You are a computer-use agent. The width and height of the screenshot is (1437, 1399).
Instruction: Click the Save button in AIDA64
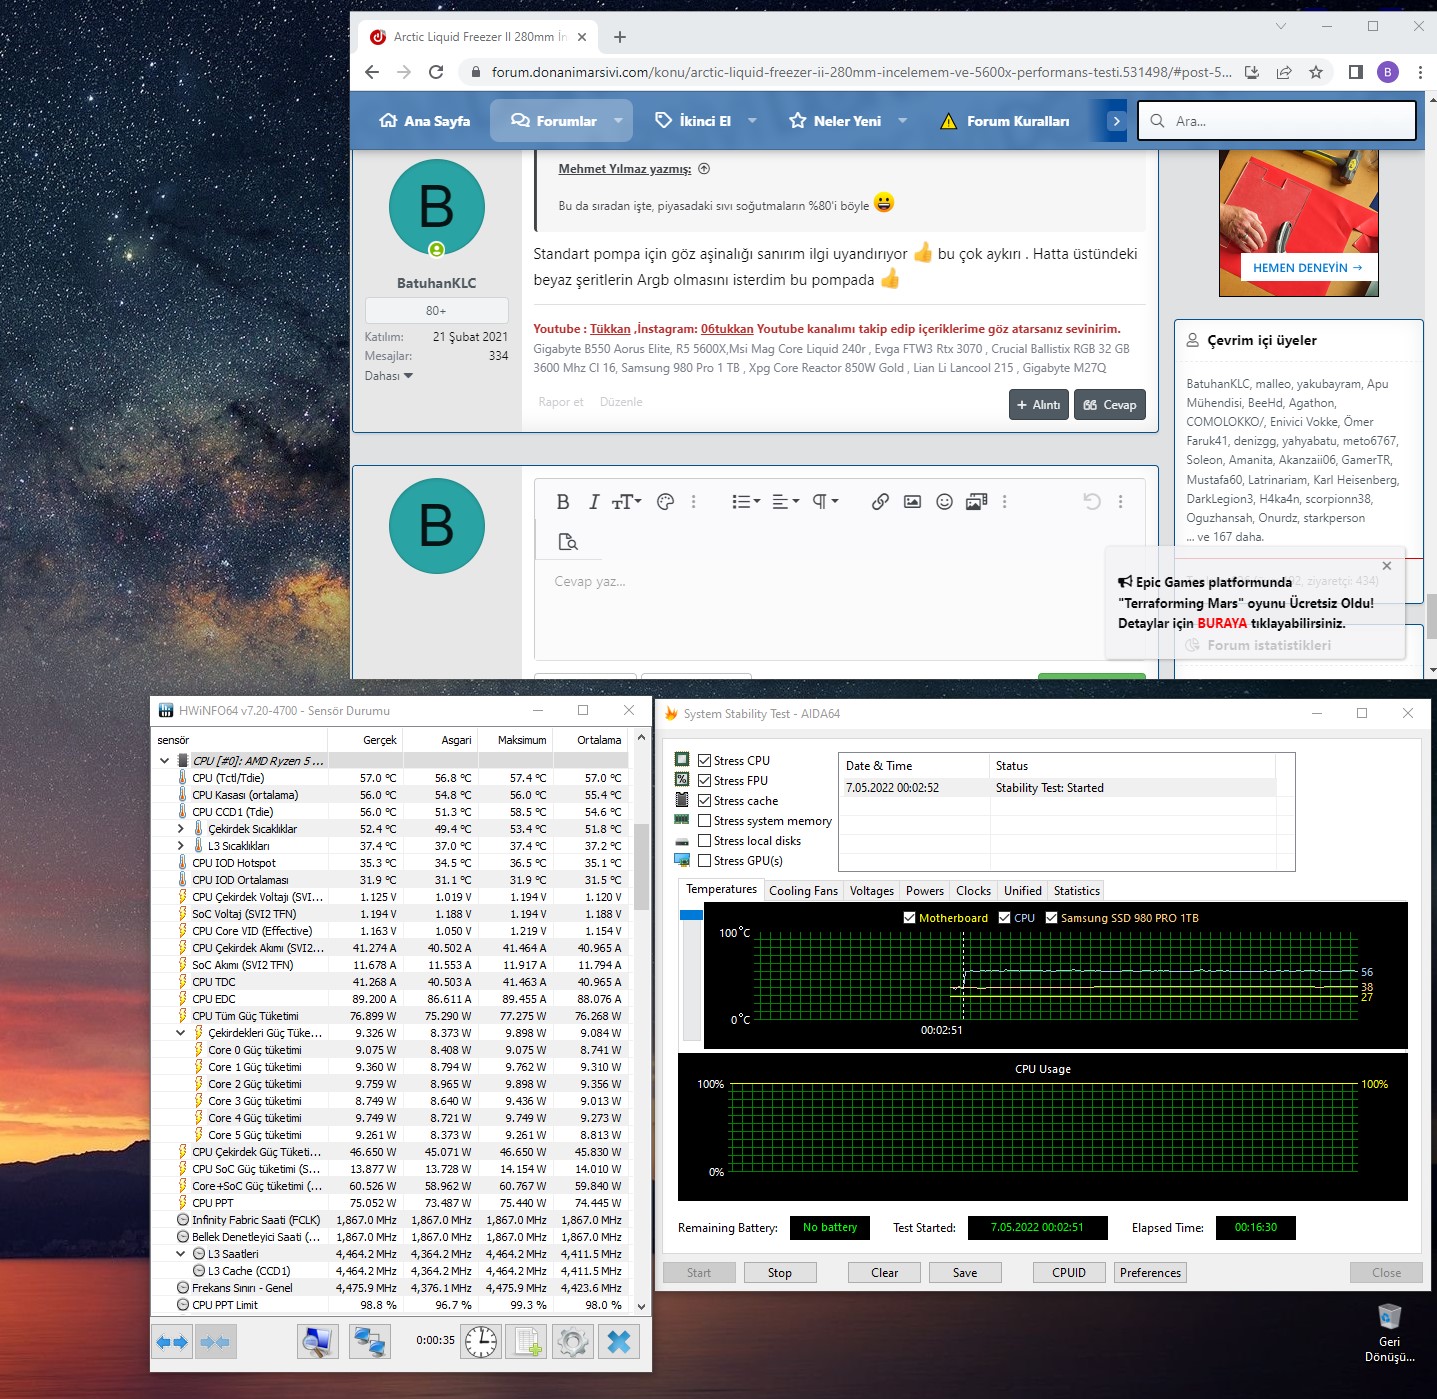pyautogui.click(x=965, y=1273)
